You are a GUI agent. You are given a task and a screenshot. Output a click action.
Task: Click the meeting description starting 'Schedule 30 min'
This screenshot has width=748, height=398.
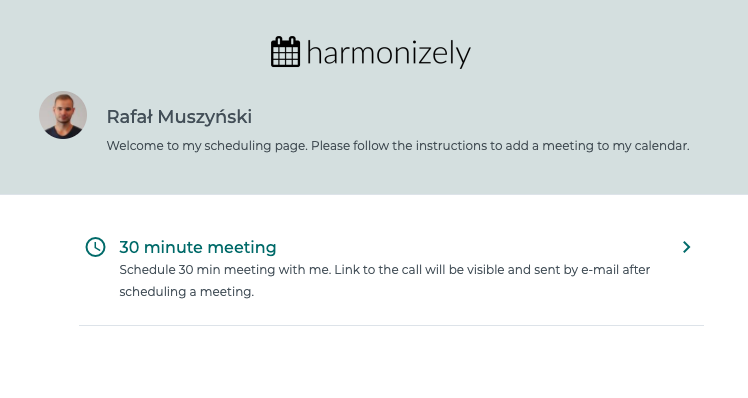point(384,281)
